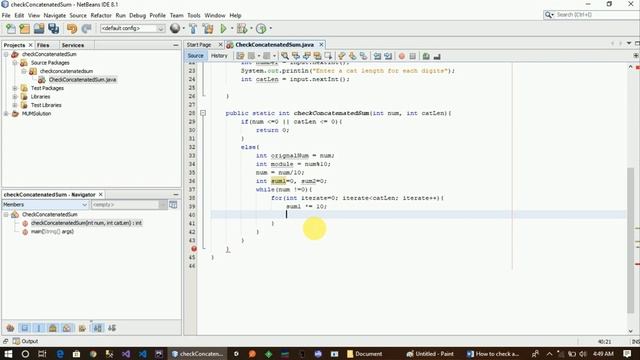The width and height of the screenshot is (640, 360).
Task: Click the Uncomment editor toolbar icon
Action: 437,56
